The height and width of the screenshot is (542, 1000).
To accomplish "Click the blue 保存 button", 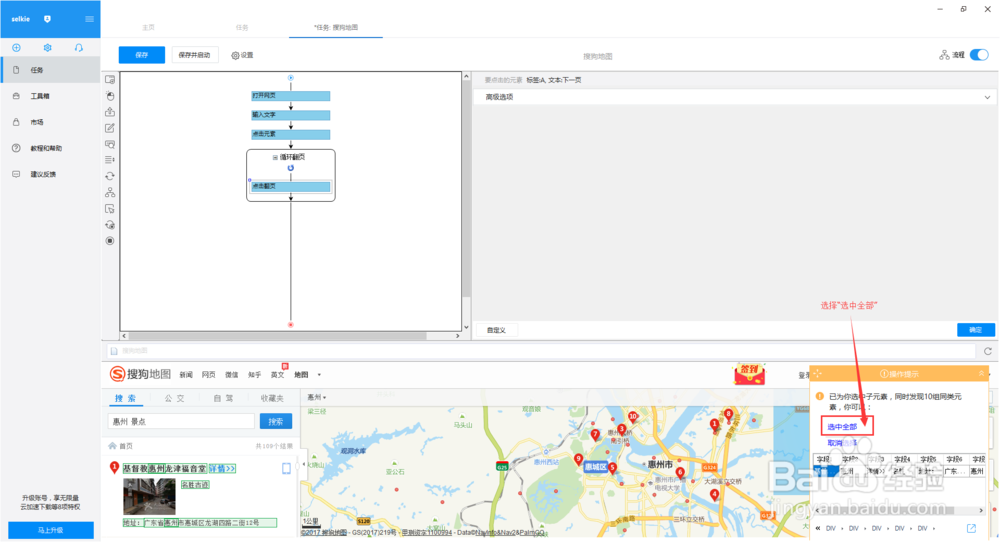I will 142,55.
